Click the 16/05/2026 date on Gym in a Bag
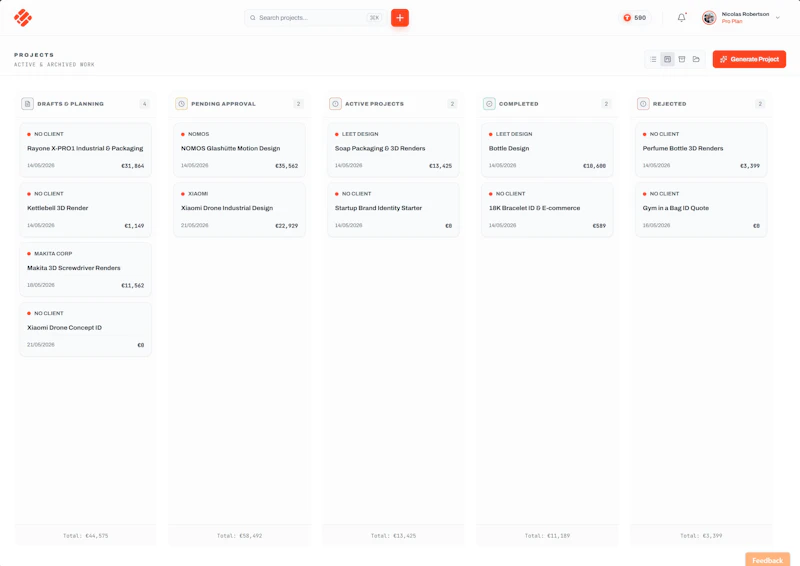800x566 pixels. tap(656, 225)
